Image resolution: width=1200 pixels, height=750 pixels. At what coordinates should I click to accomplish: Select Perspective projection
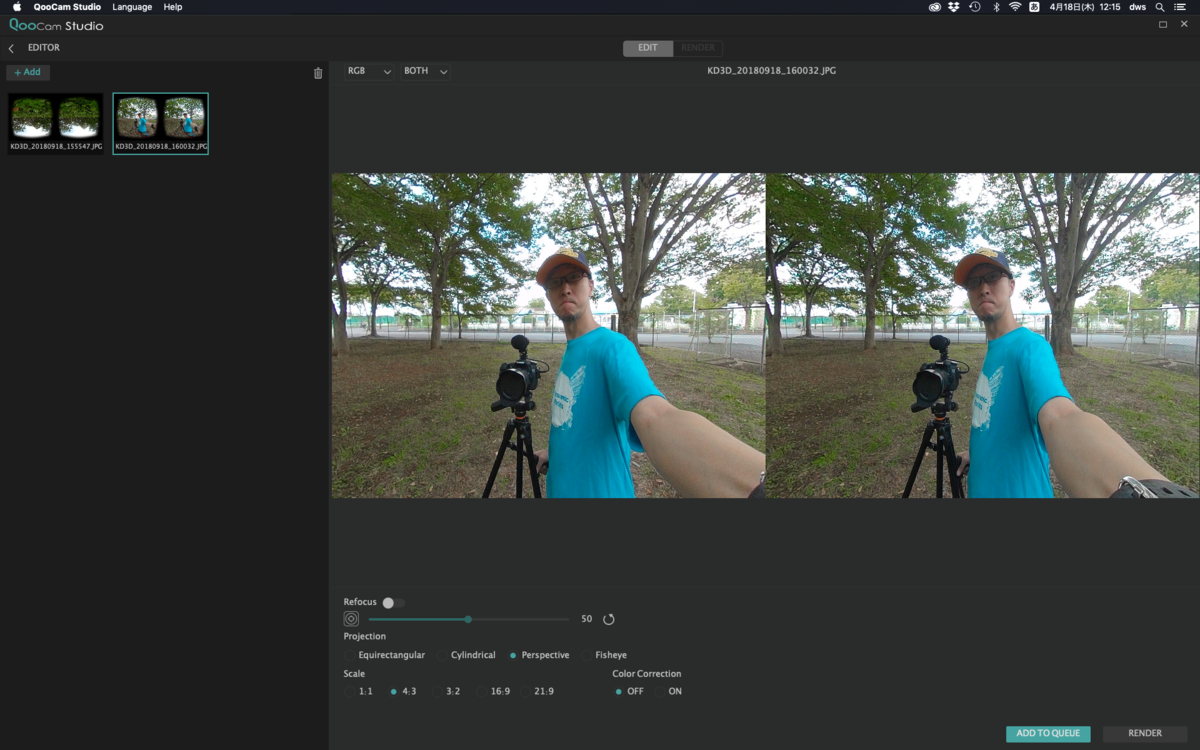click(540, 655)
